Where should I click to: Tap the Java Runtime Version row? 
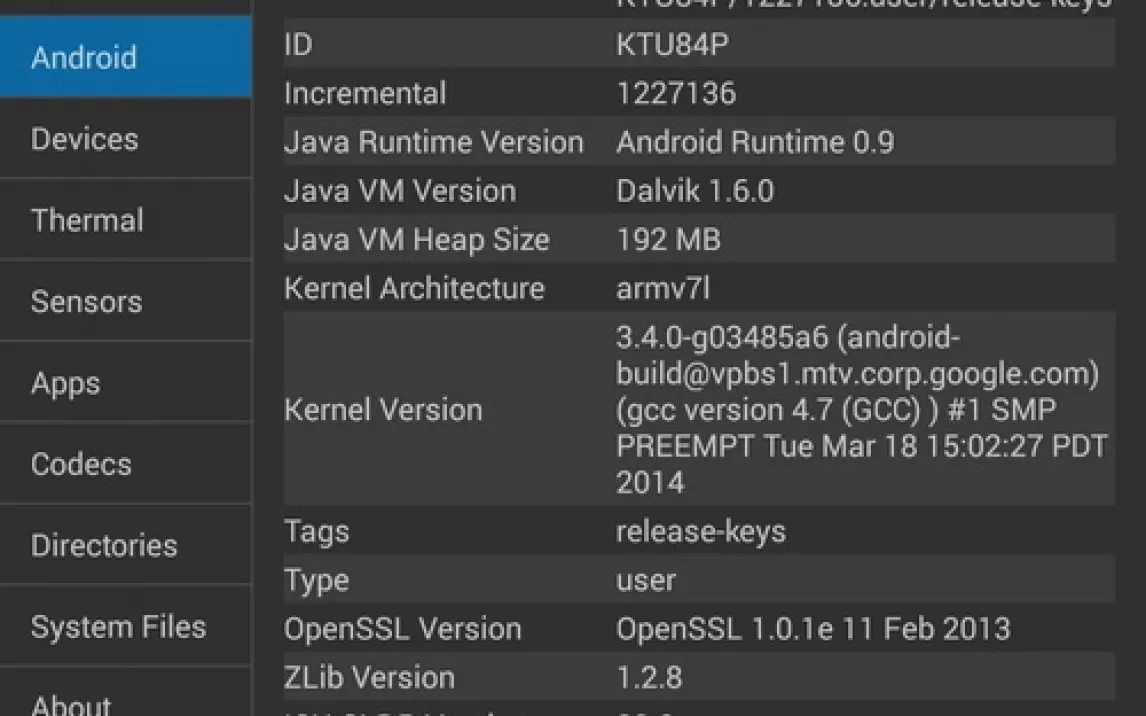tap(698, 142)
